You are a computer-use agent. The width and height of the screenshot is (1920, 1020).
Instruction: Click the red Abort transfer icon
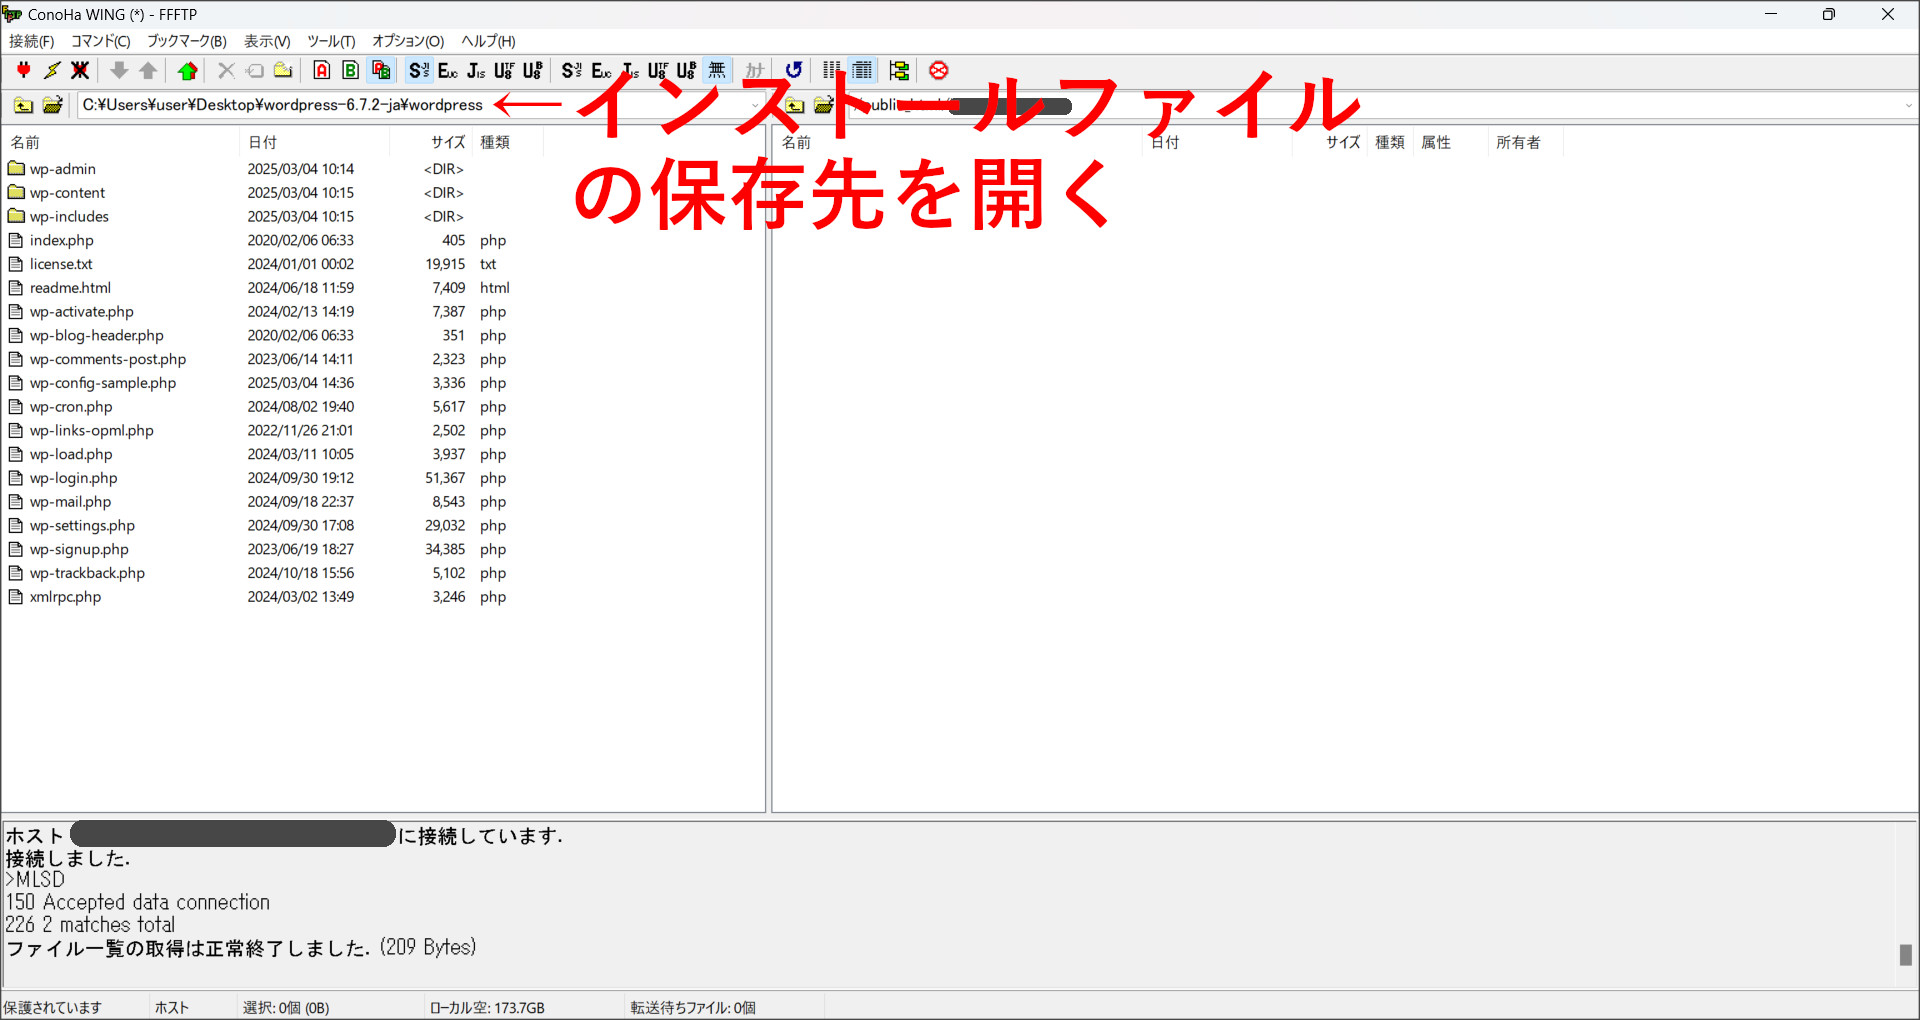point(938,70)
